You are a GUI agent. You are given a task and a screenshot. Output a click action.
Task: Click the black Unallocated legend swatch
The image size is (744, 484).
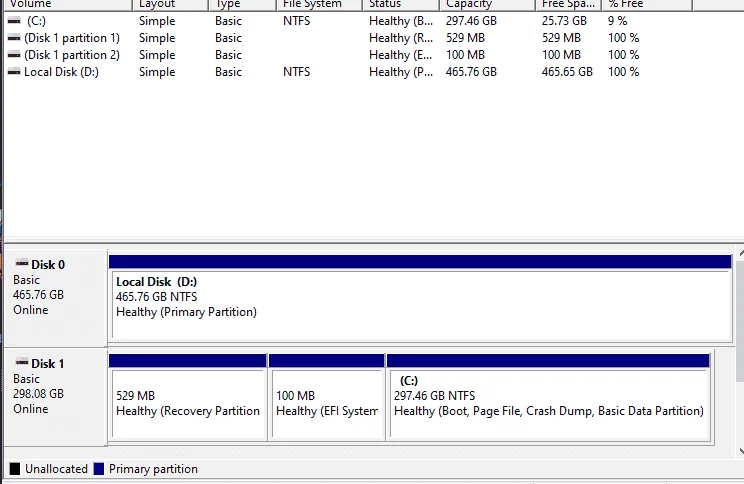click(15, 469)
